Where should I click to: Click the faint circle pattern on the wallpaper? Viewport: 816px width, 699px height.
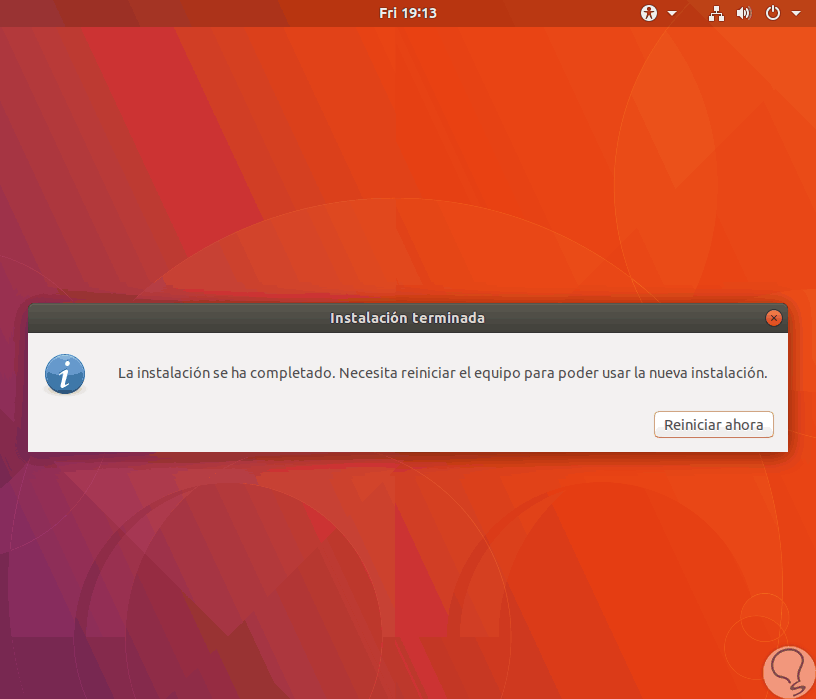point(764,617)
